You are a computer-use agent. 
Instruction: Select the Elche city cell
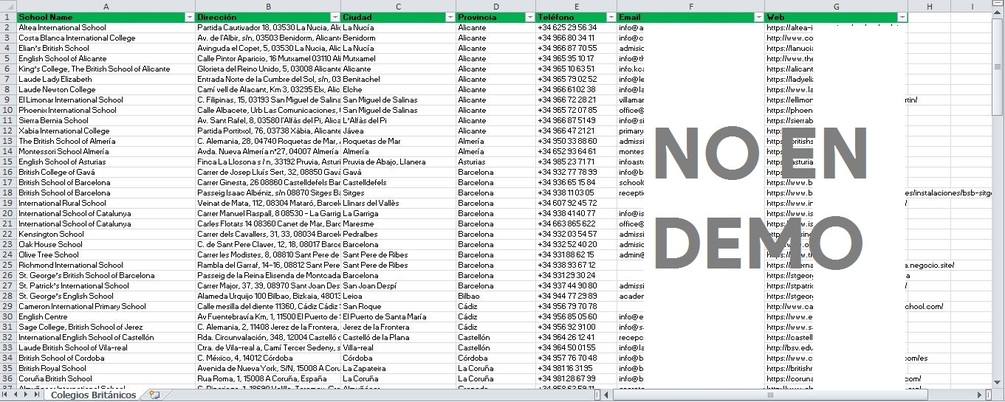point(399,90)
